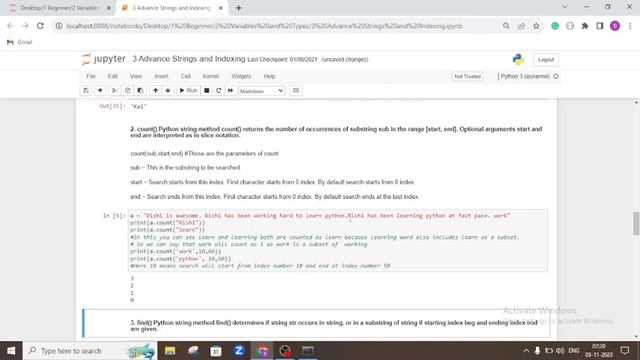
Task: Open the Chrome profile avatar
Action: [615, 26]
